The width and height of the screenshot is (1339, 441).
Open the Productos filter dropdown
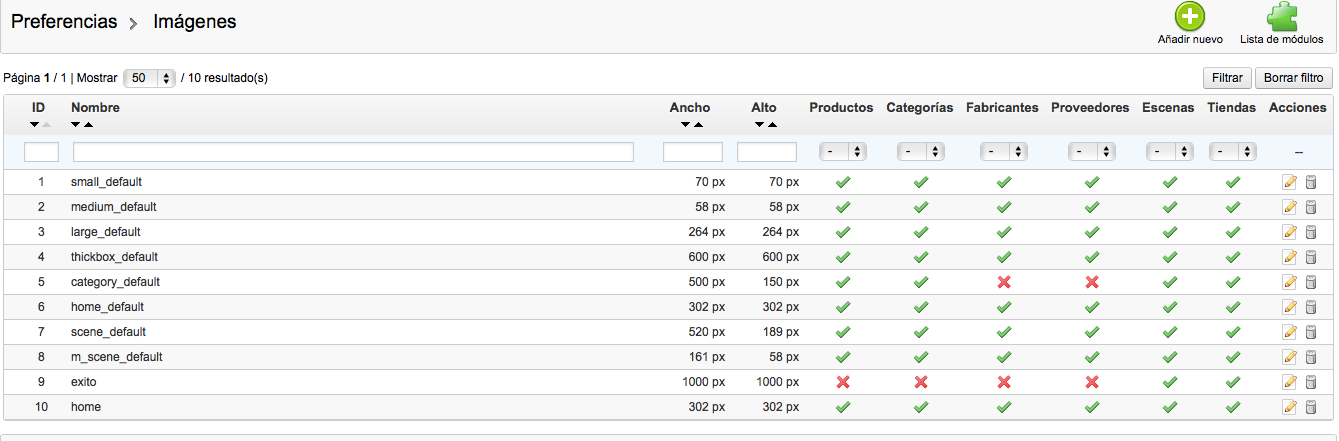pyautogui.click(x=842, y=152)
